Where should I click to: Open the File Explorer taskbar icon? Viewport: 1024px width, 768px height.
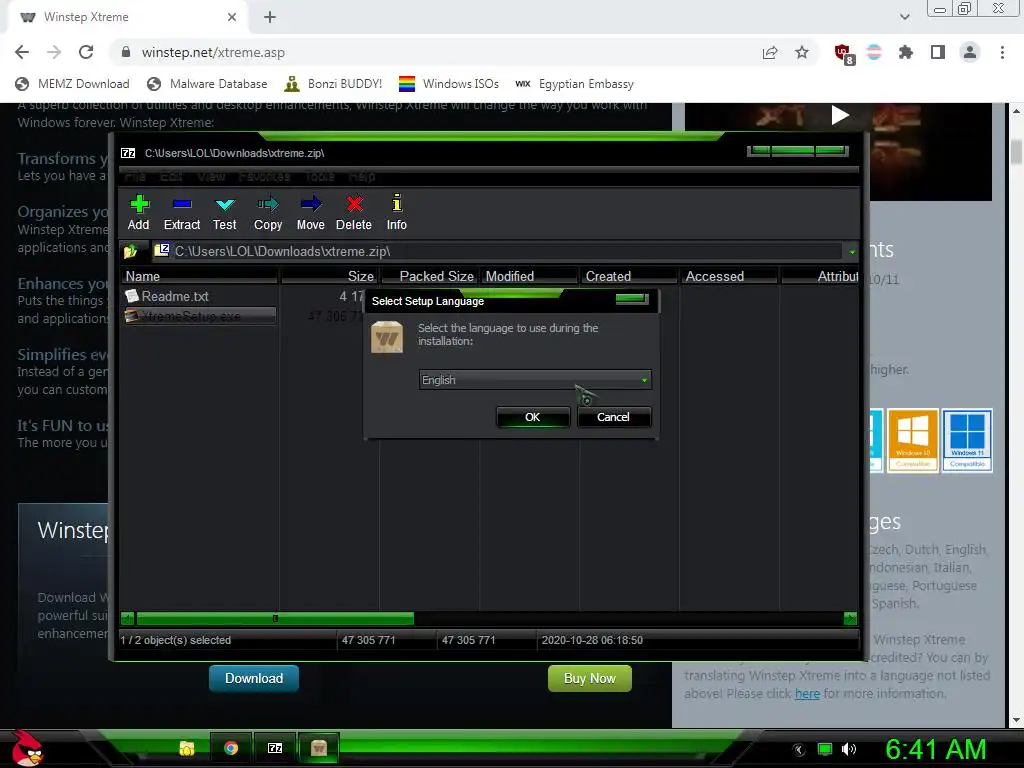pos(187,748)
